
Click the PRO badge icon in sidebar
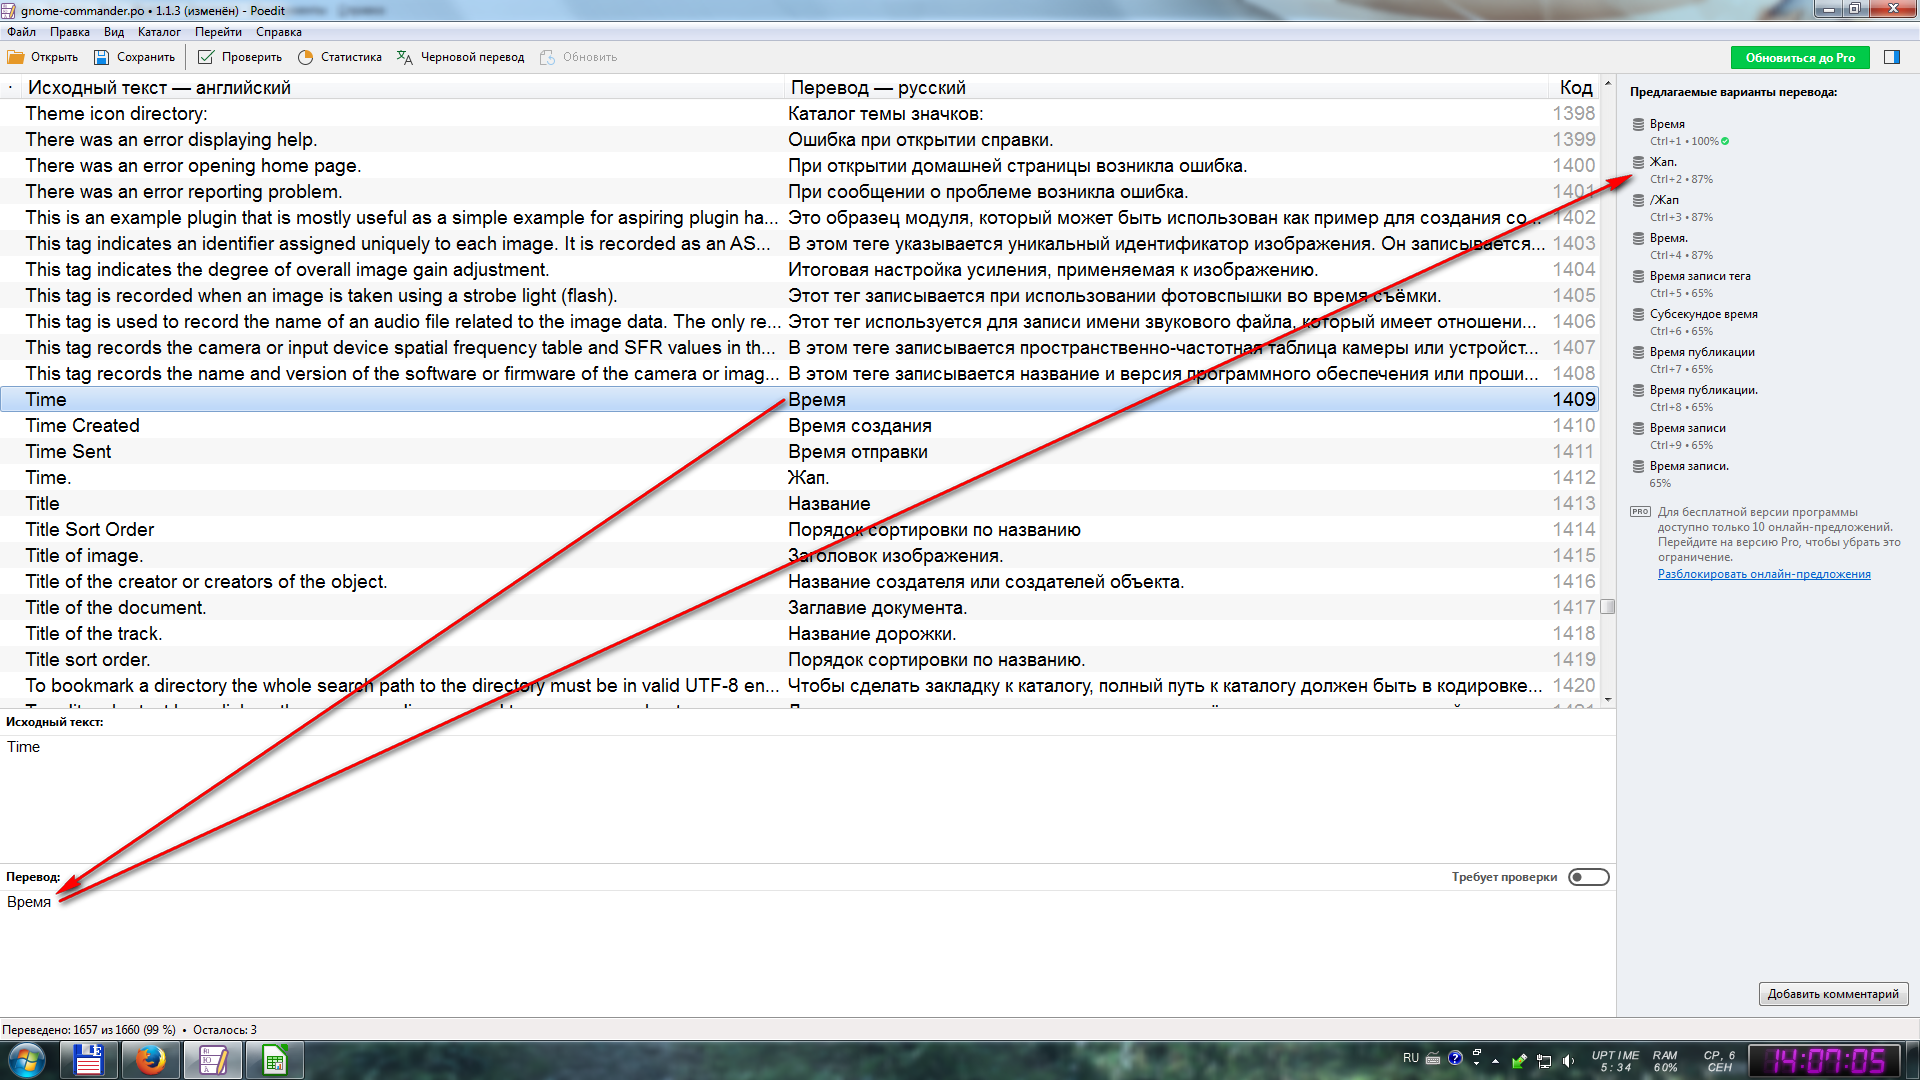1640,512
